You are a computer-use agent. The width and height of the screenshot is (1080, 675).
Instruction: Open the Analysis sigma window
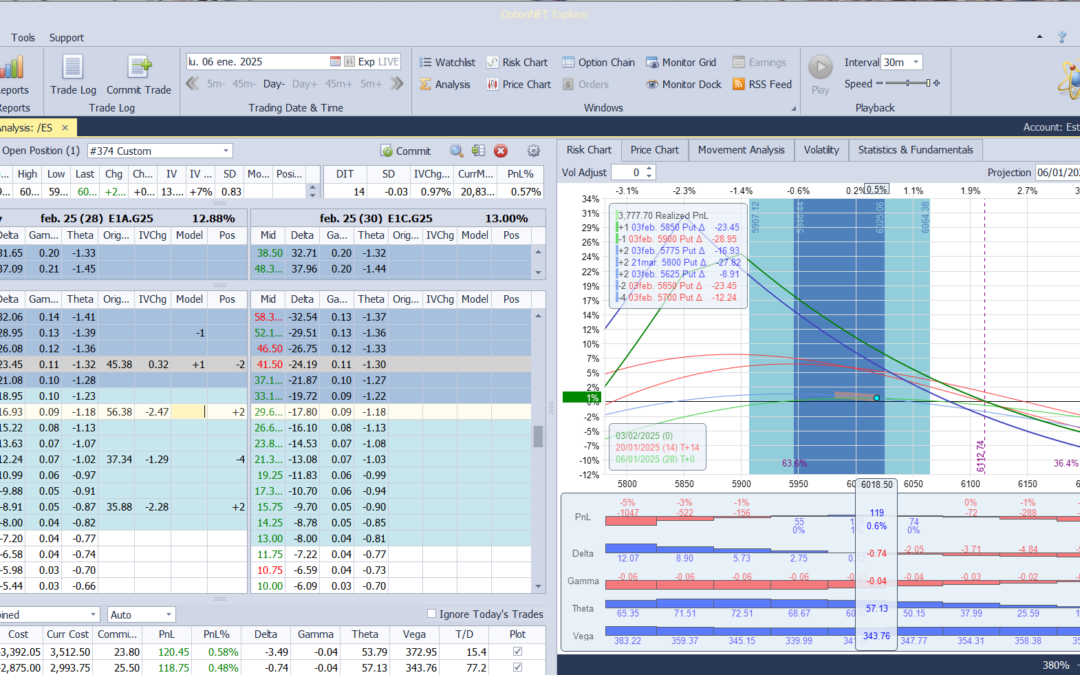pos(445,84)
